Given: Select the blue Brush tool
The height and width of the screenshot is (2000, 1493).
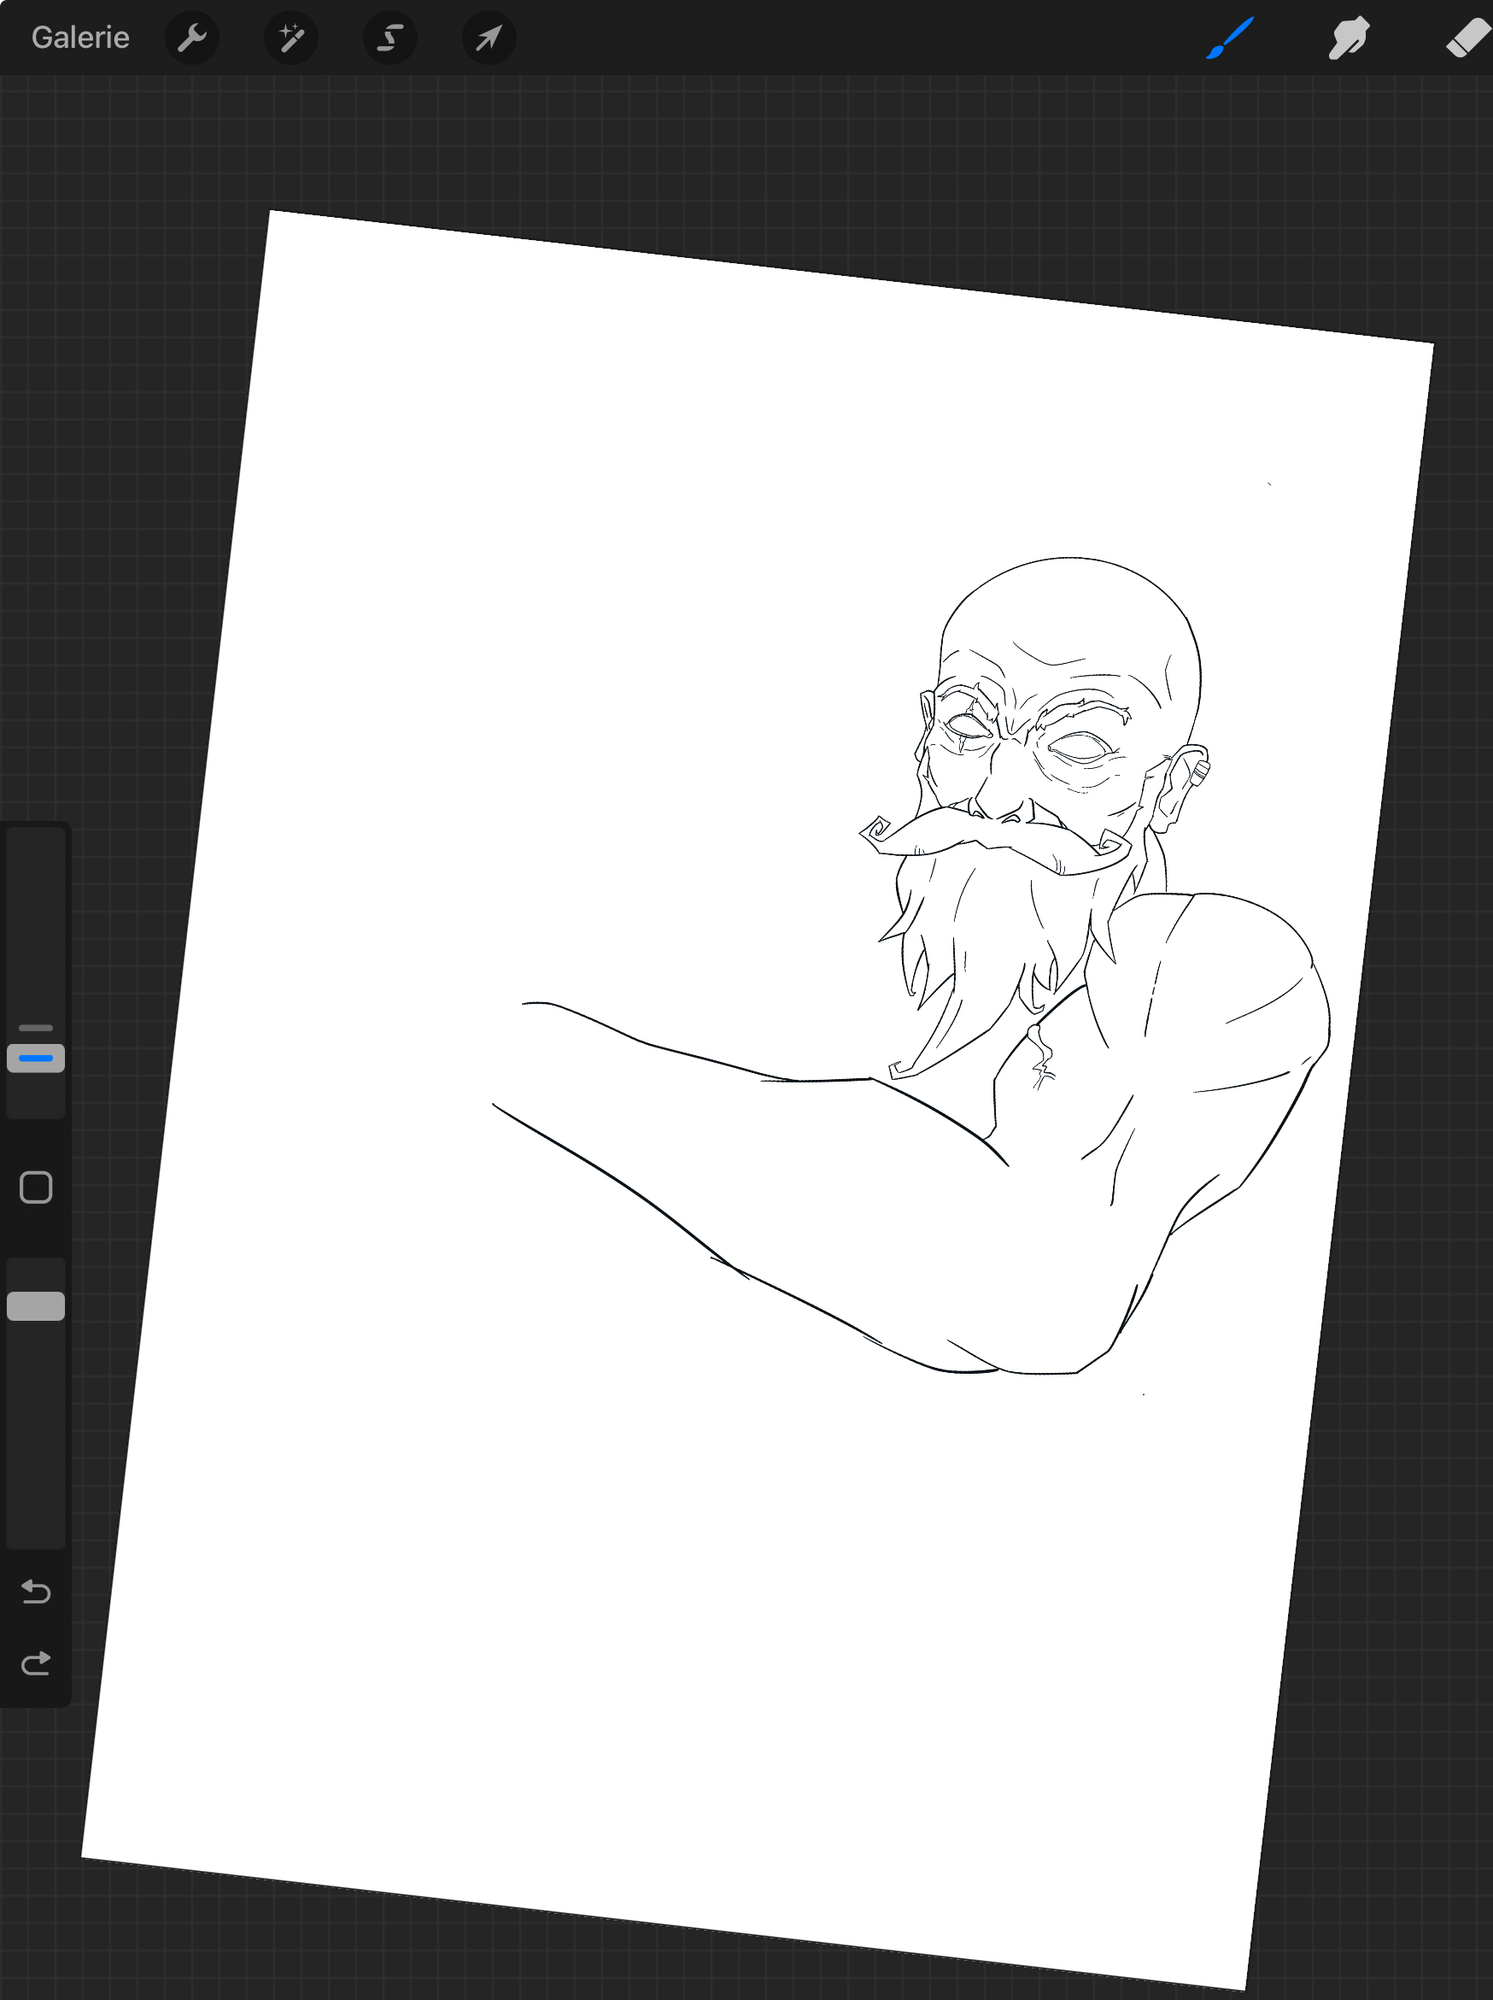Looking at the screenshot, I should pos(1230,38).
